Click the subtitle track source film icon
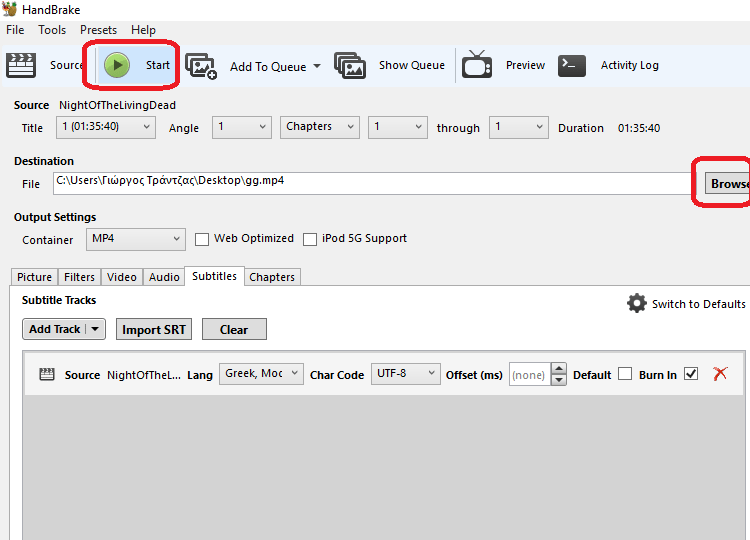750x540 pixels. (x=47, y=374)
